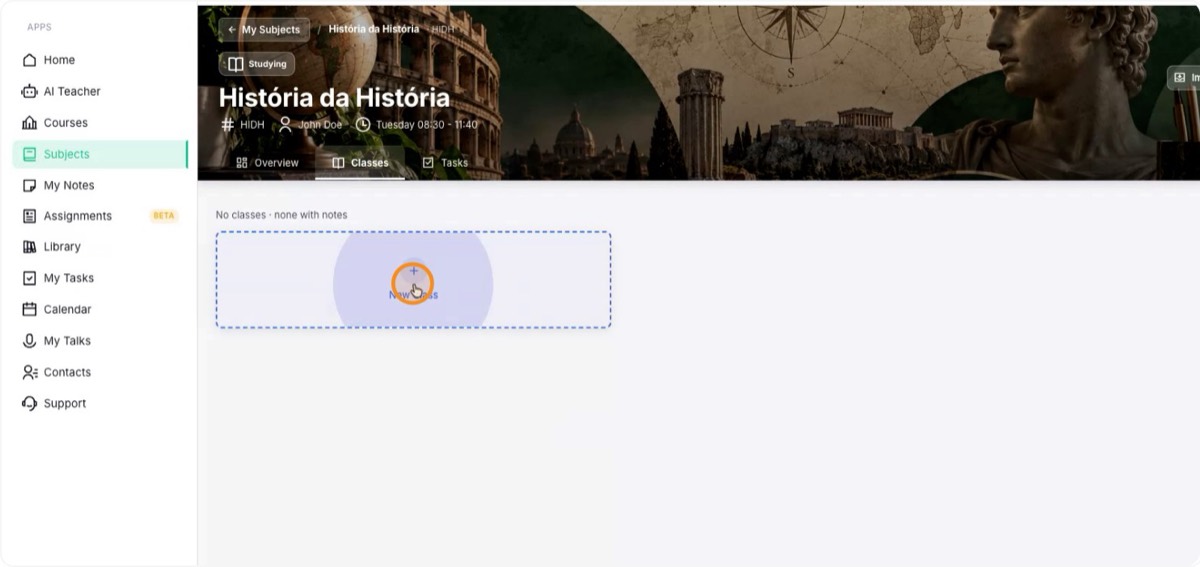The width and height of the screenshot is (1200, 567).
Task: Open My Notes section
Action: (x=100, y=185)
